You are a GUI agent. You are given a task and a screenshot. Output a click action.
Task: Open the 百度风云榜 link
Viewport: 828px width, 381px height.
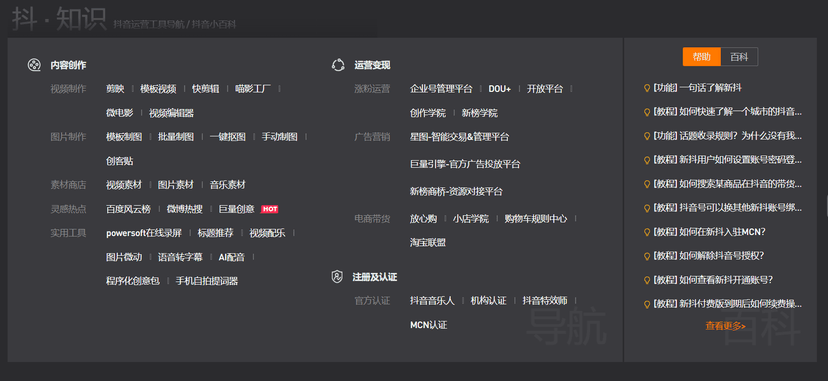[x=128, y=209]
